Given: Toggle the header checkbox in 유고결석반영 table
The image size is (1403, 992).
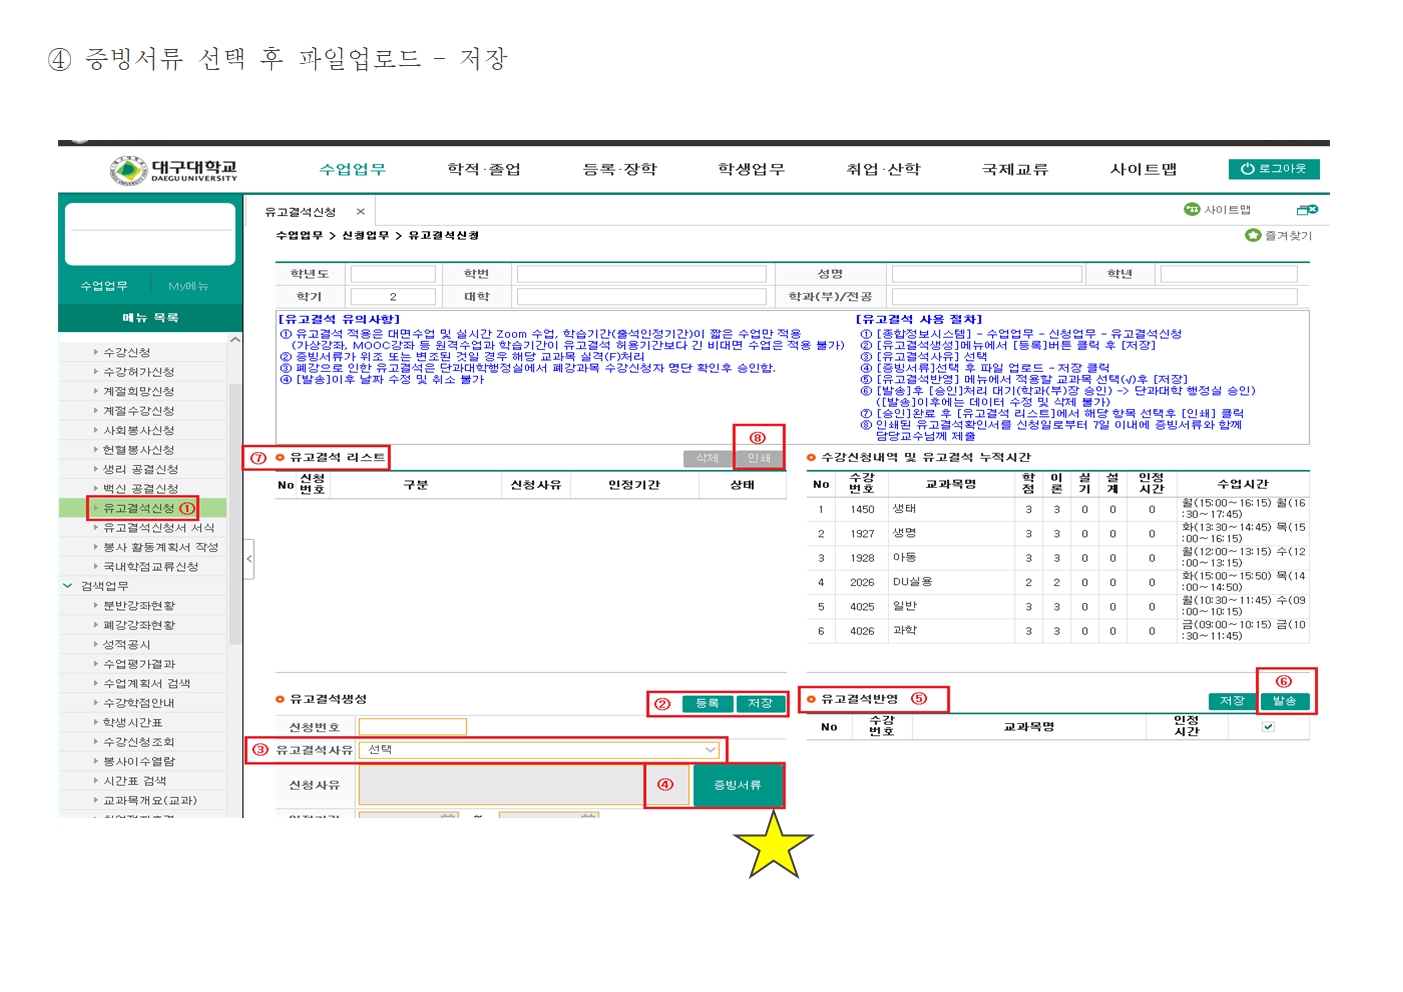Looking at the screenshot, I should [1268, 727].
